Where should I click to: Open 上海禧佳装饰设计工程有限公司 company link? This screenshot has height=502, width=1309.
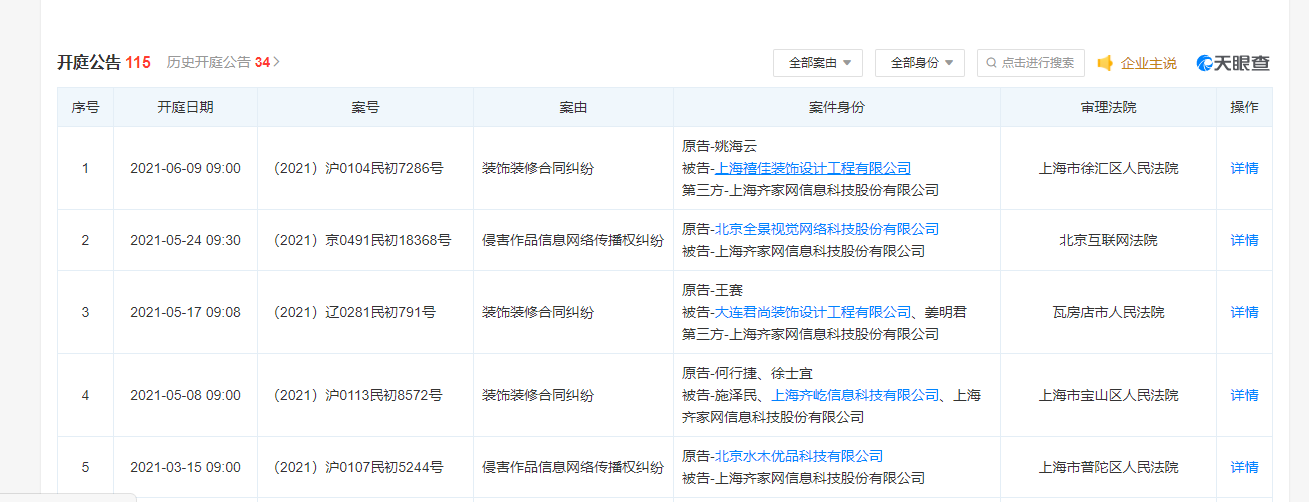(x=813, y=168)
